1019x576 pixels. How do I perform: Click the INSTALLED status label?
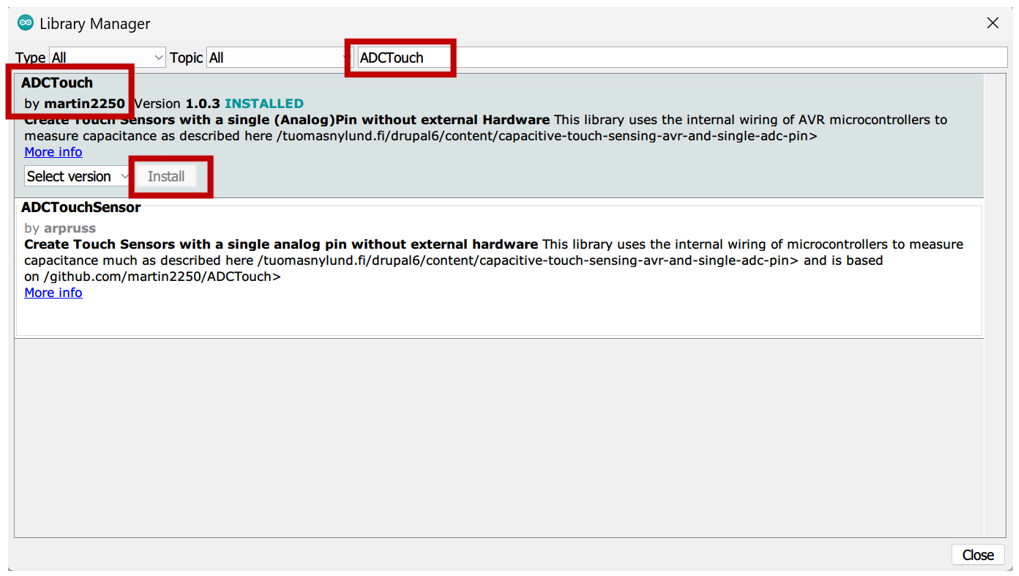[x=264, y=104]
